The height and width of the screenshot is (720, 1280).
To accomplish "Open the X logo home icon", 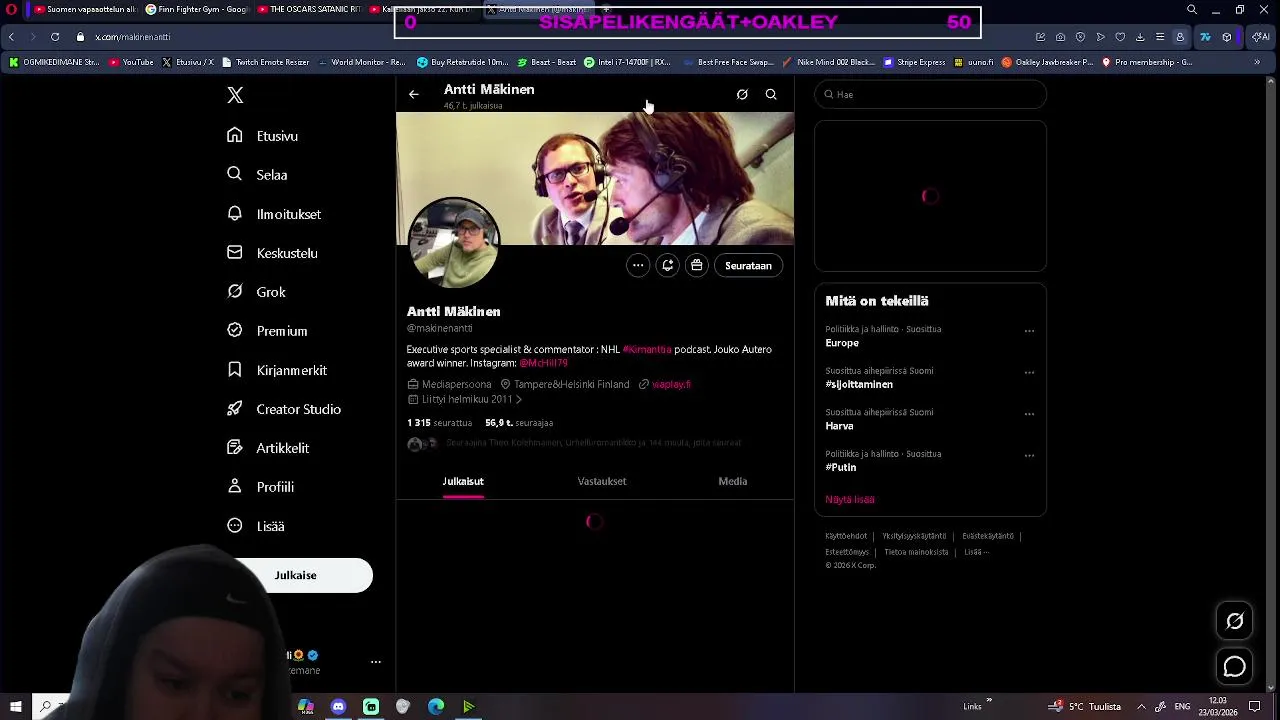I will click(x=235, y=95).
